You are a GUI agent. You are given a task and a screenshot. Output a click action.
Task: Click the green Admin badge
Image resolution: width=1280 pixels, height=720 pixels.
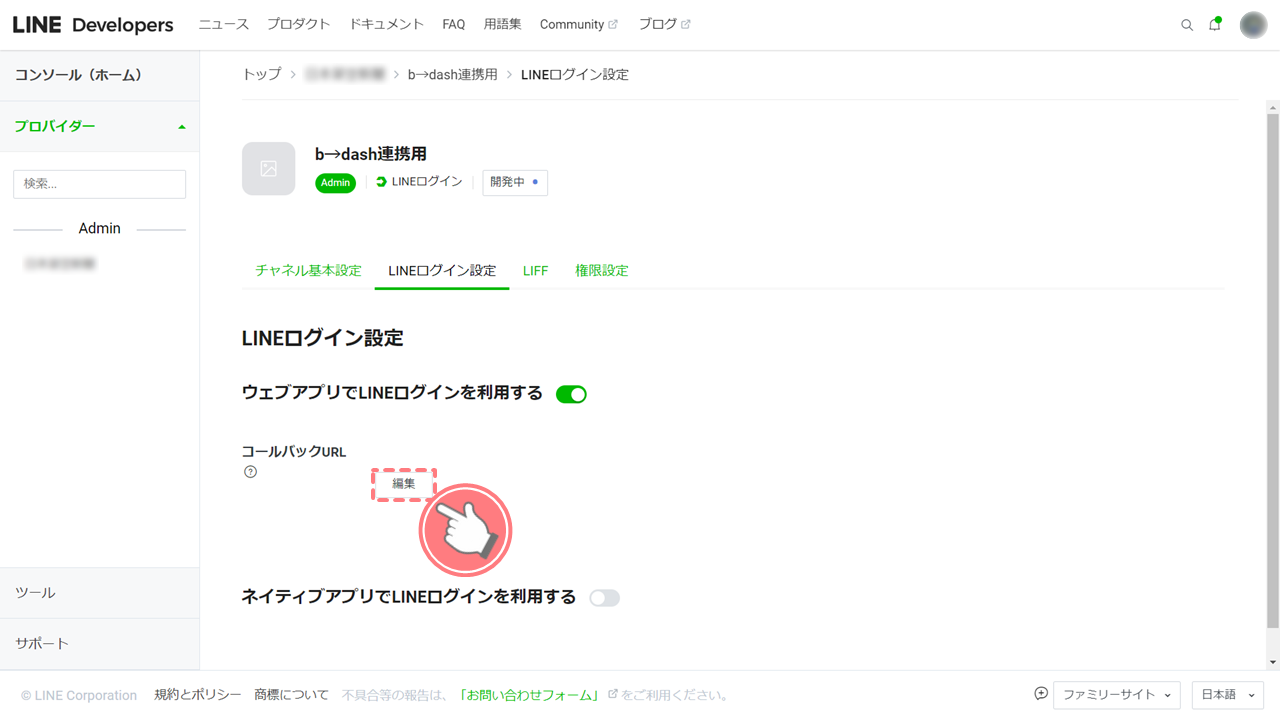pos(335,183)
